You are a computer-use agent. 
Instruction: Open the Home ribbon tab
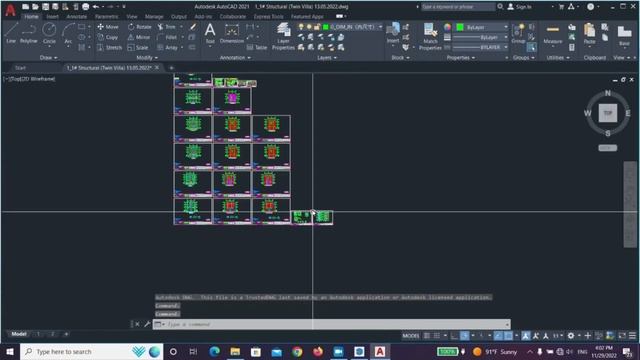31,16
